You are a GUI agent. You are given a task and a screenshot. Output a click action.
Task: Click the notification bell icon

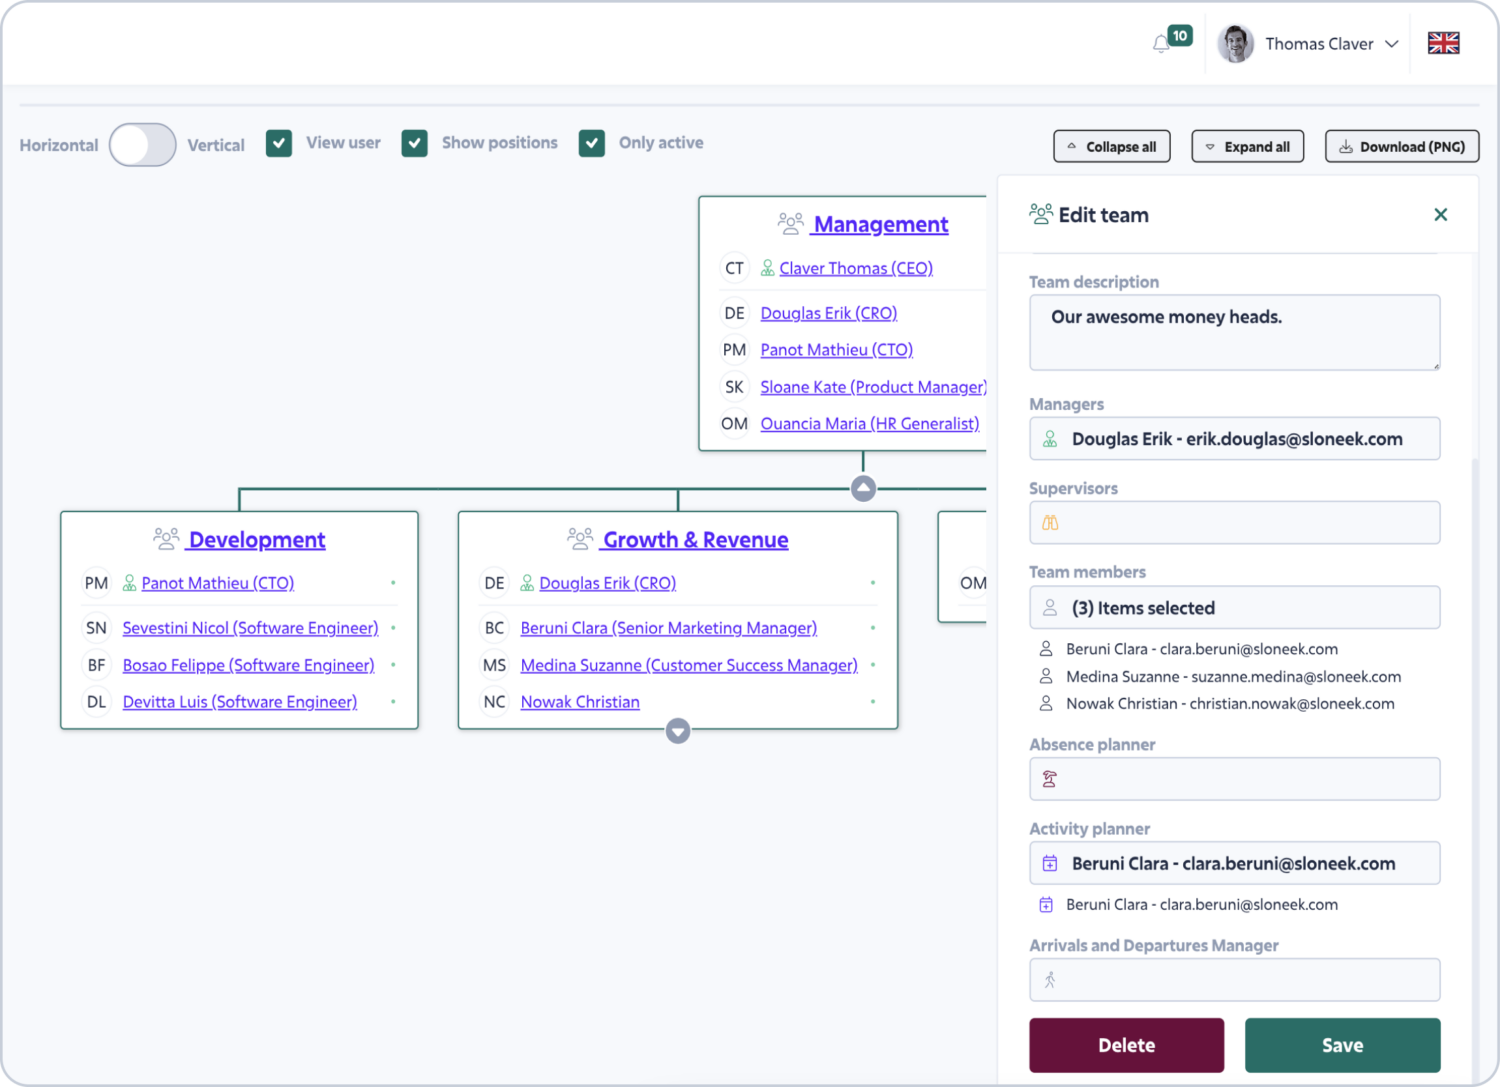click(x=1161, y=44)
